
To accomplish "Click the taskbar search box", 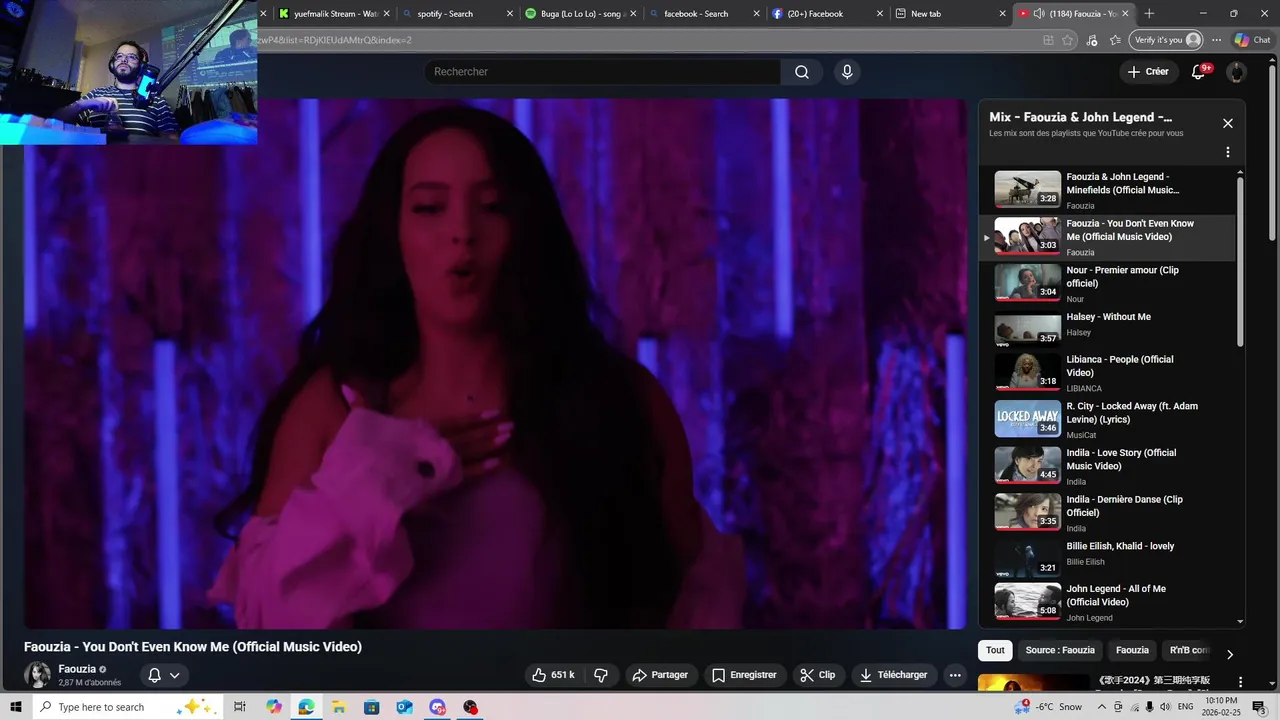I will [x=128, y=707].
